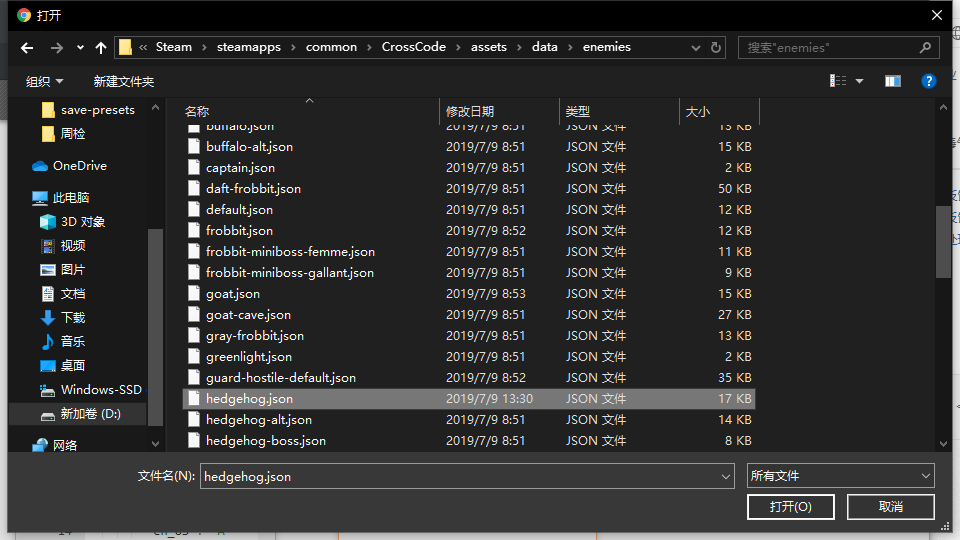Image resolution: width=960 pixels, height=540 pixels.
Task: Select buffalo-alt.json file
Action: point(469,147)
